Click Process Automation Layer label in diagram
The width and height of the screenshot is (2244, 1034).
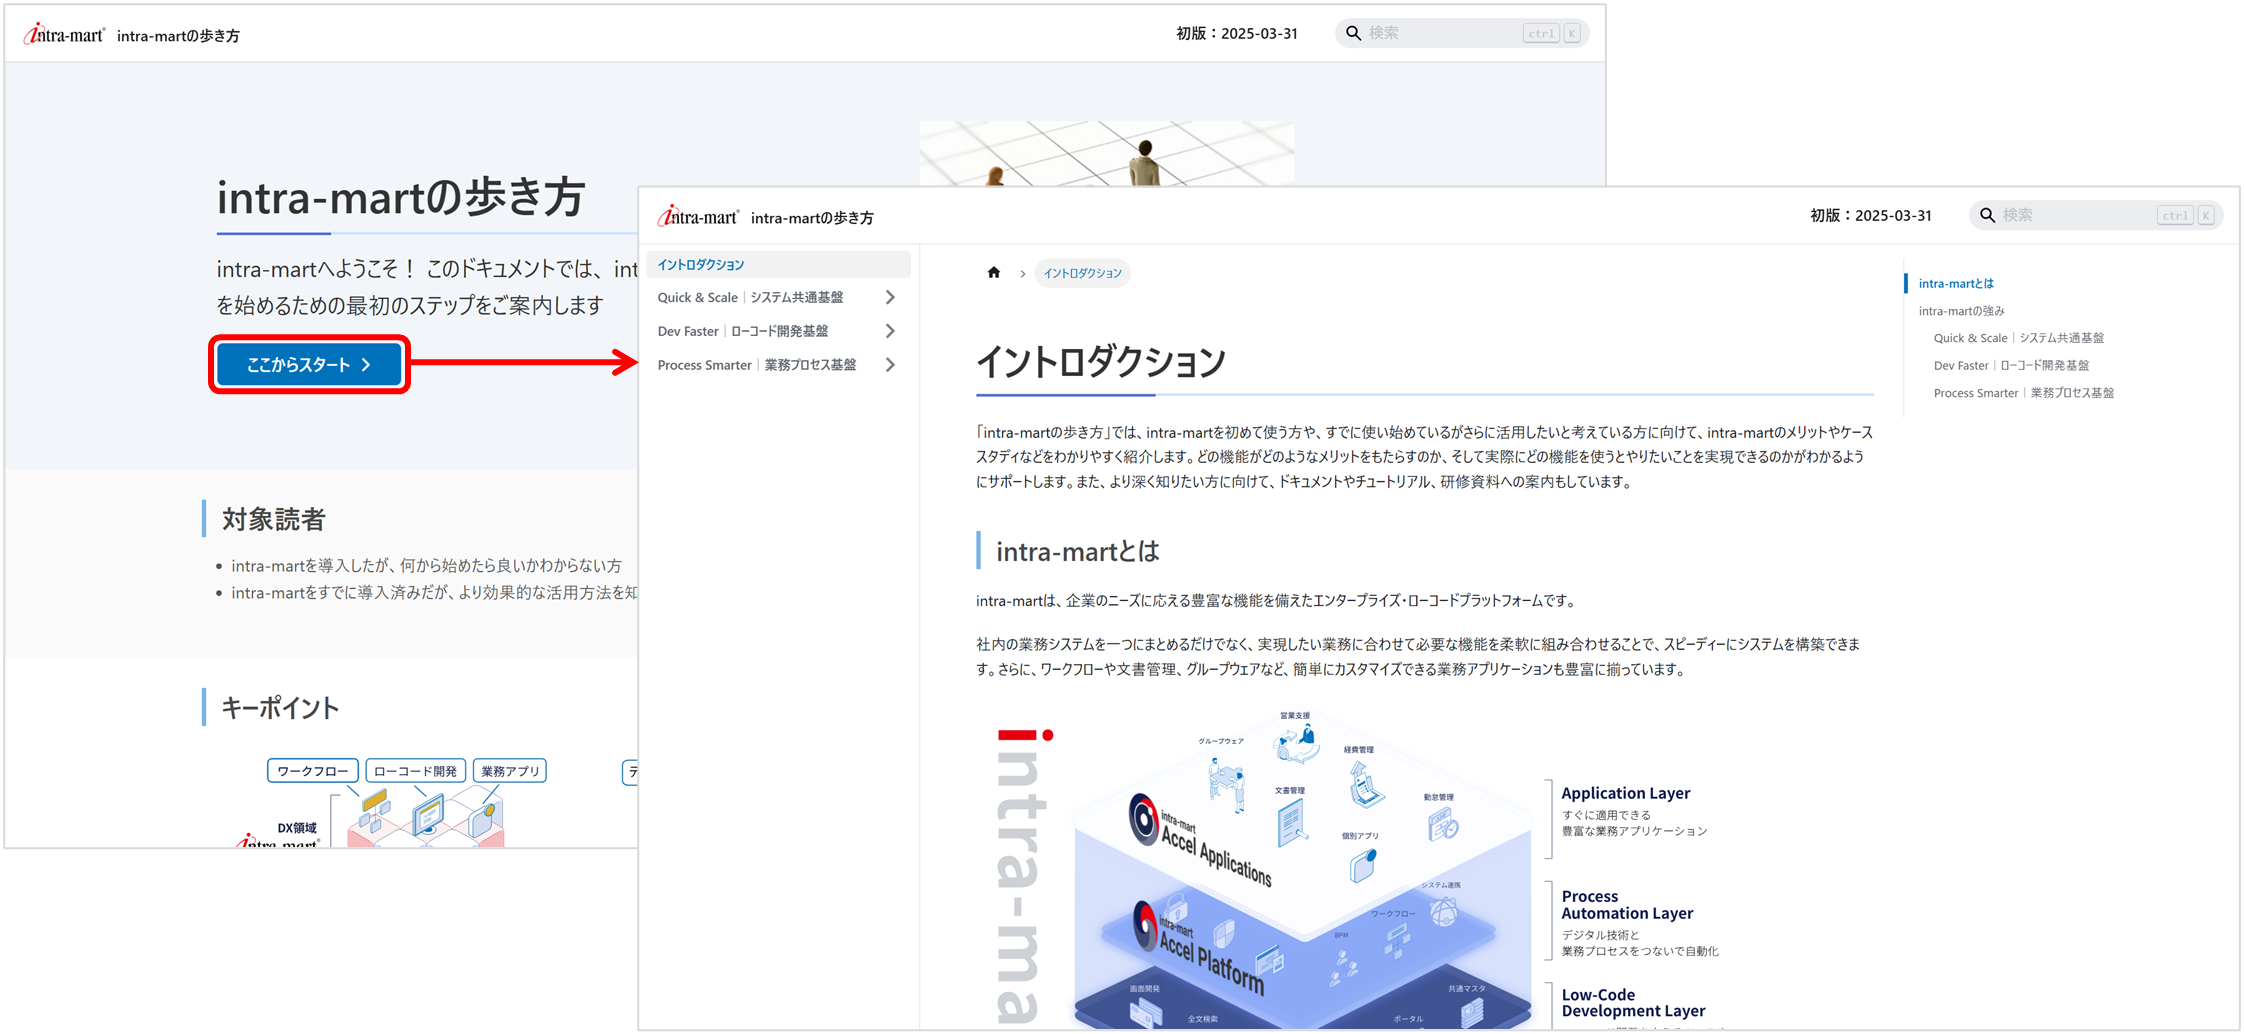tap(1627, 905)
